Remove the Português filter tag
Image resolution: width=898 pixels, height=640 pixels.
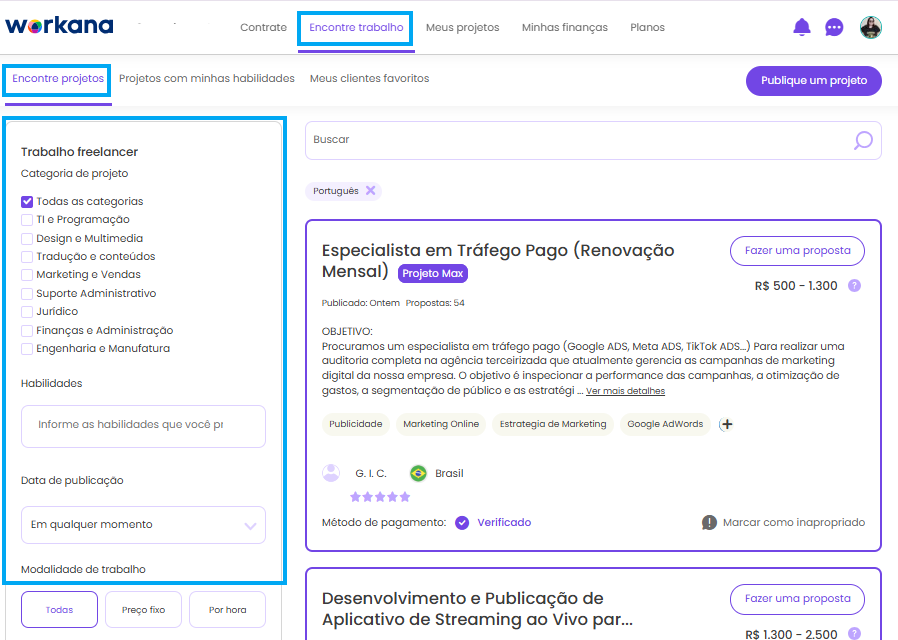pos(371,191)
